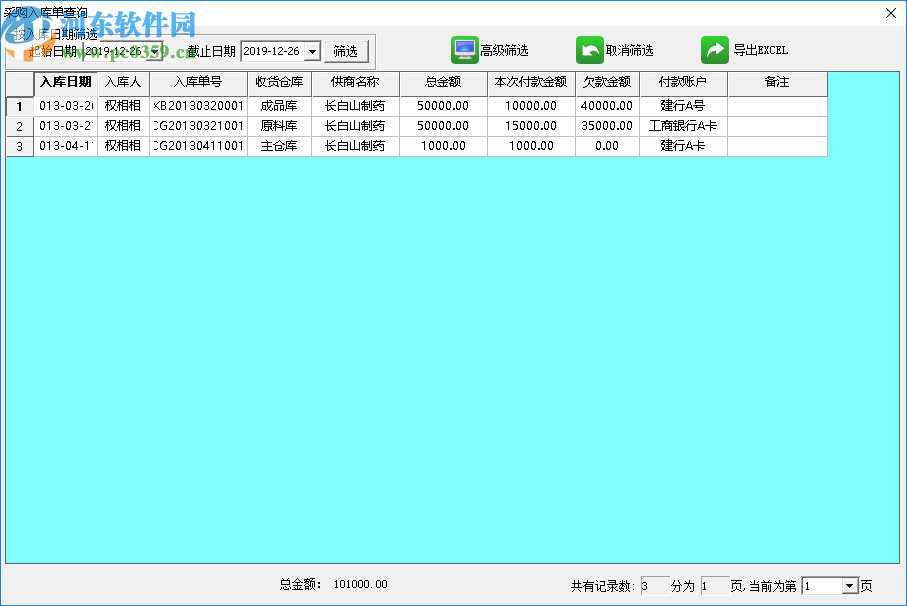Select row header number 2

click(20, 127)
